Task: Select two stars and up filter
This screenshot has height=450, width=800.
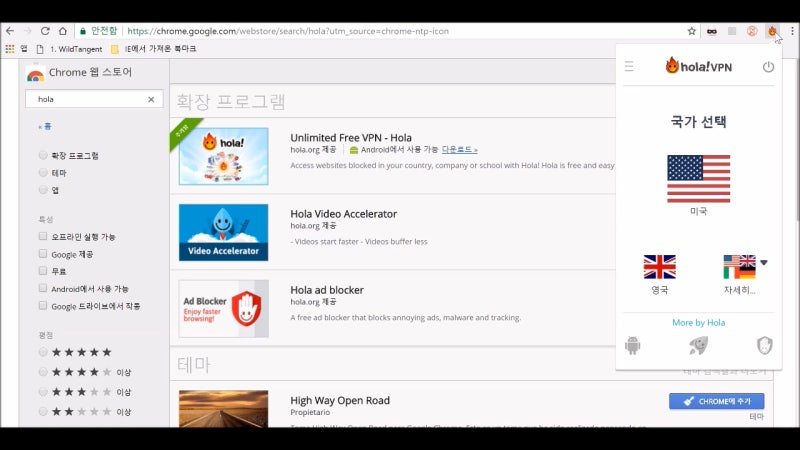Action: point(43,412)
